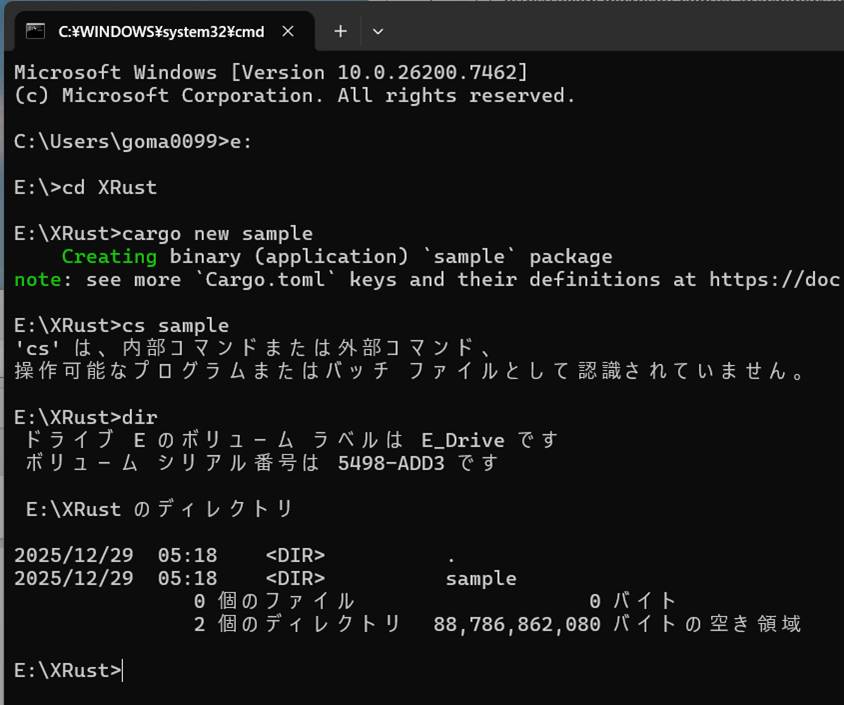Close the cmd terminal tab

[x=288, y=31]
